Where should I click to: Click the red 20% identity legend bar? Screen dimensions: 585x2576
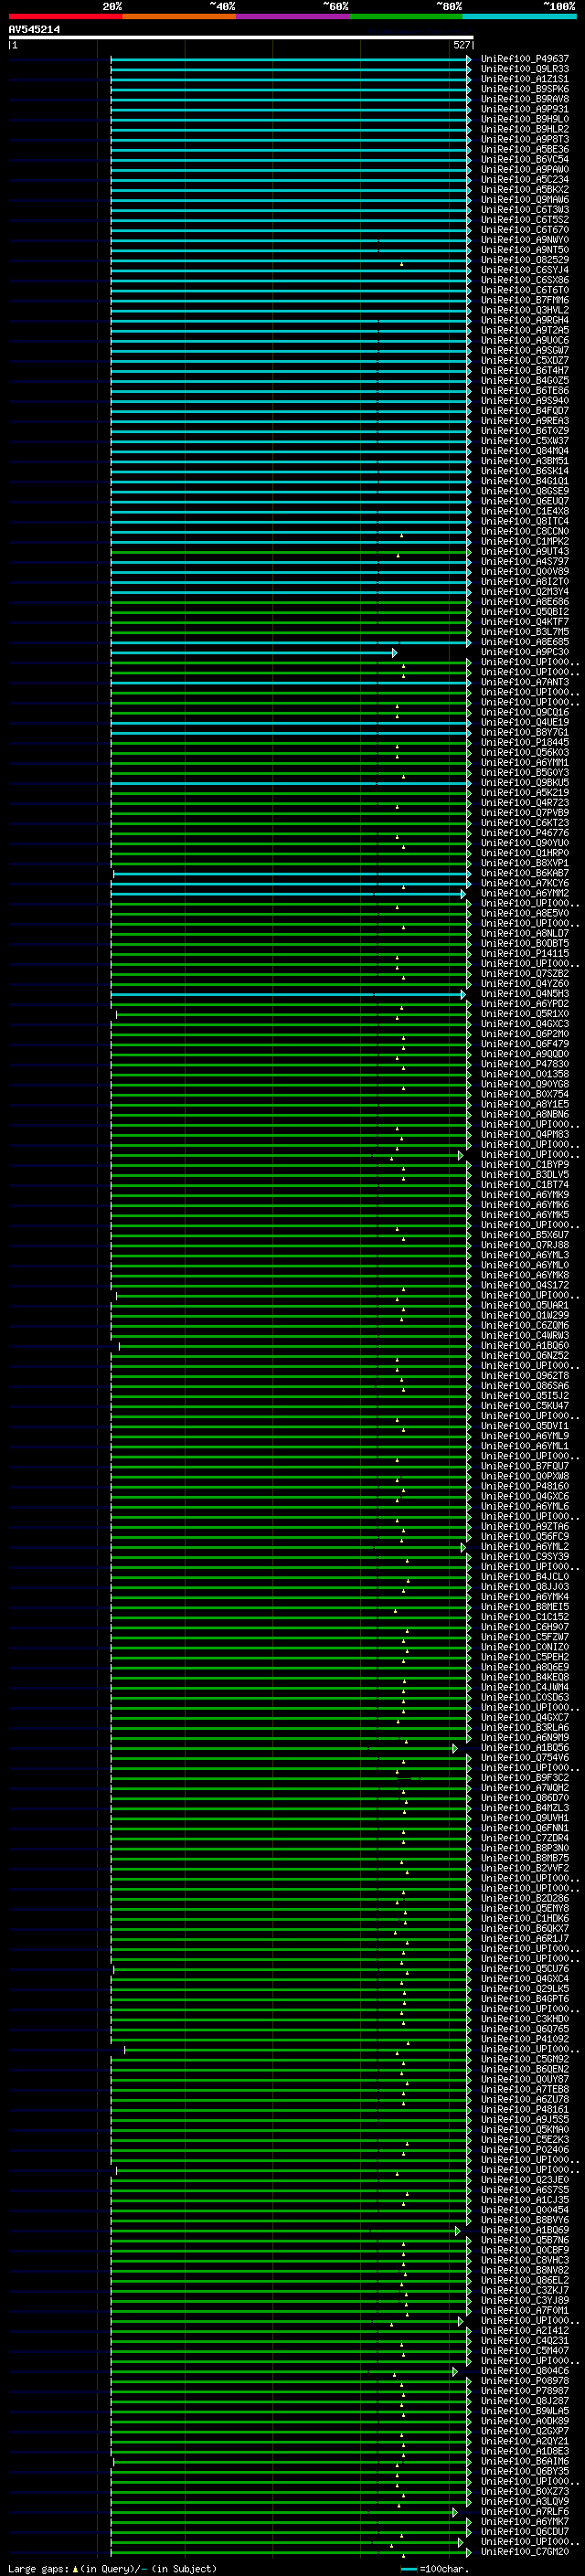(65, 16)
